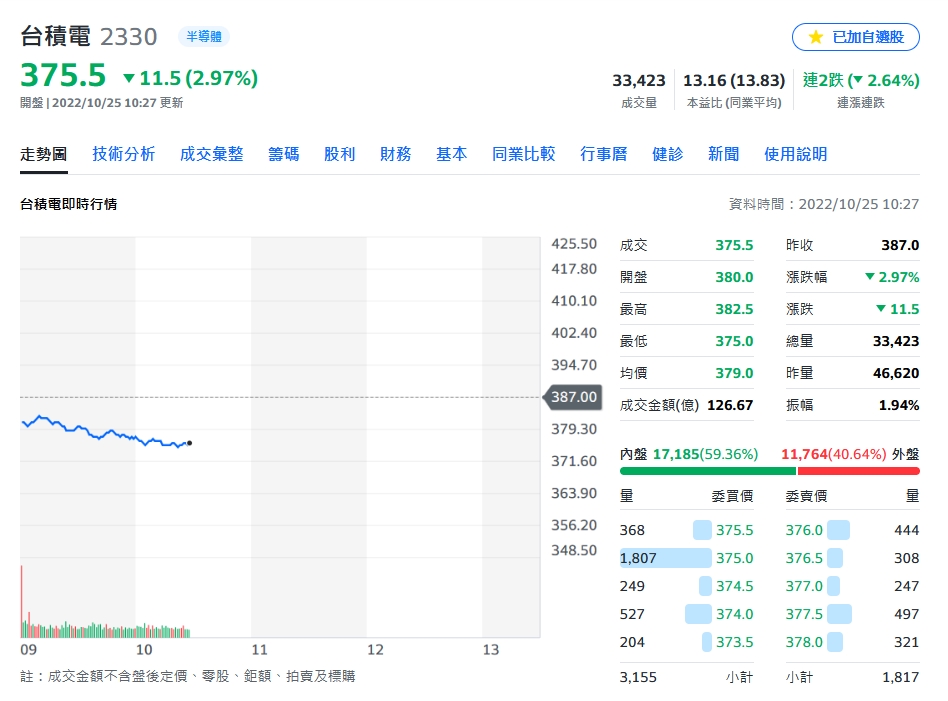This screenshot has height=701, width=948.
Task: Click the ask subtotal 1,817
Action: 901,677
